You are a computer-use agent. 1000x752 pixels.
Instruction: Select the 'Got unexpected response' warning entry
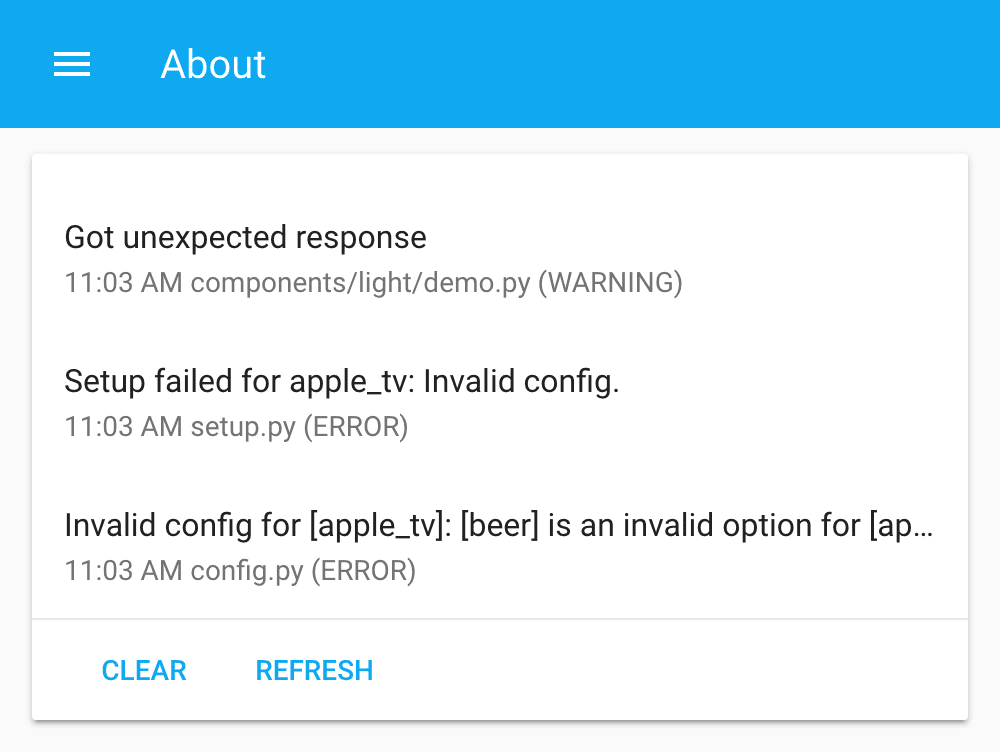[x=245, y=238]
